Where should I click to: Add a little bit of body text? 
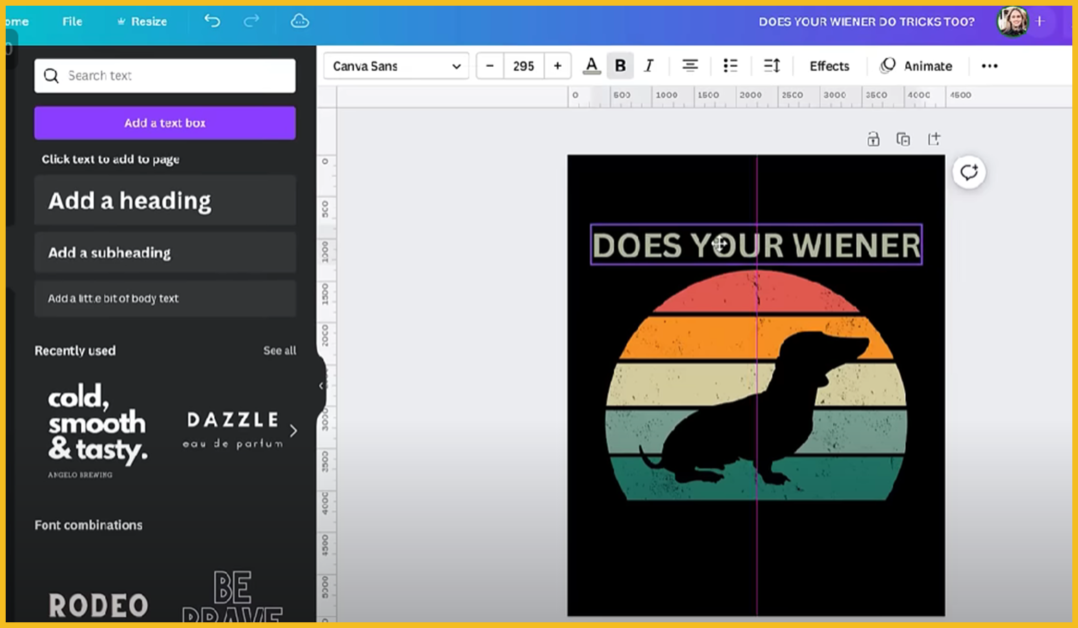(165, 299)
